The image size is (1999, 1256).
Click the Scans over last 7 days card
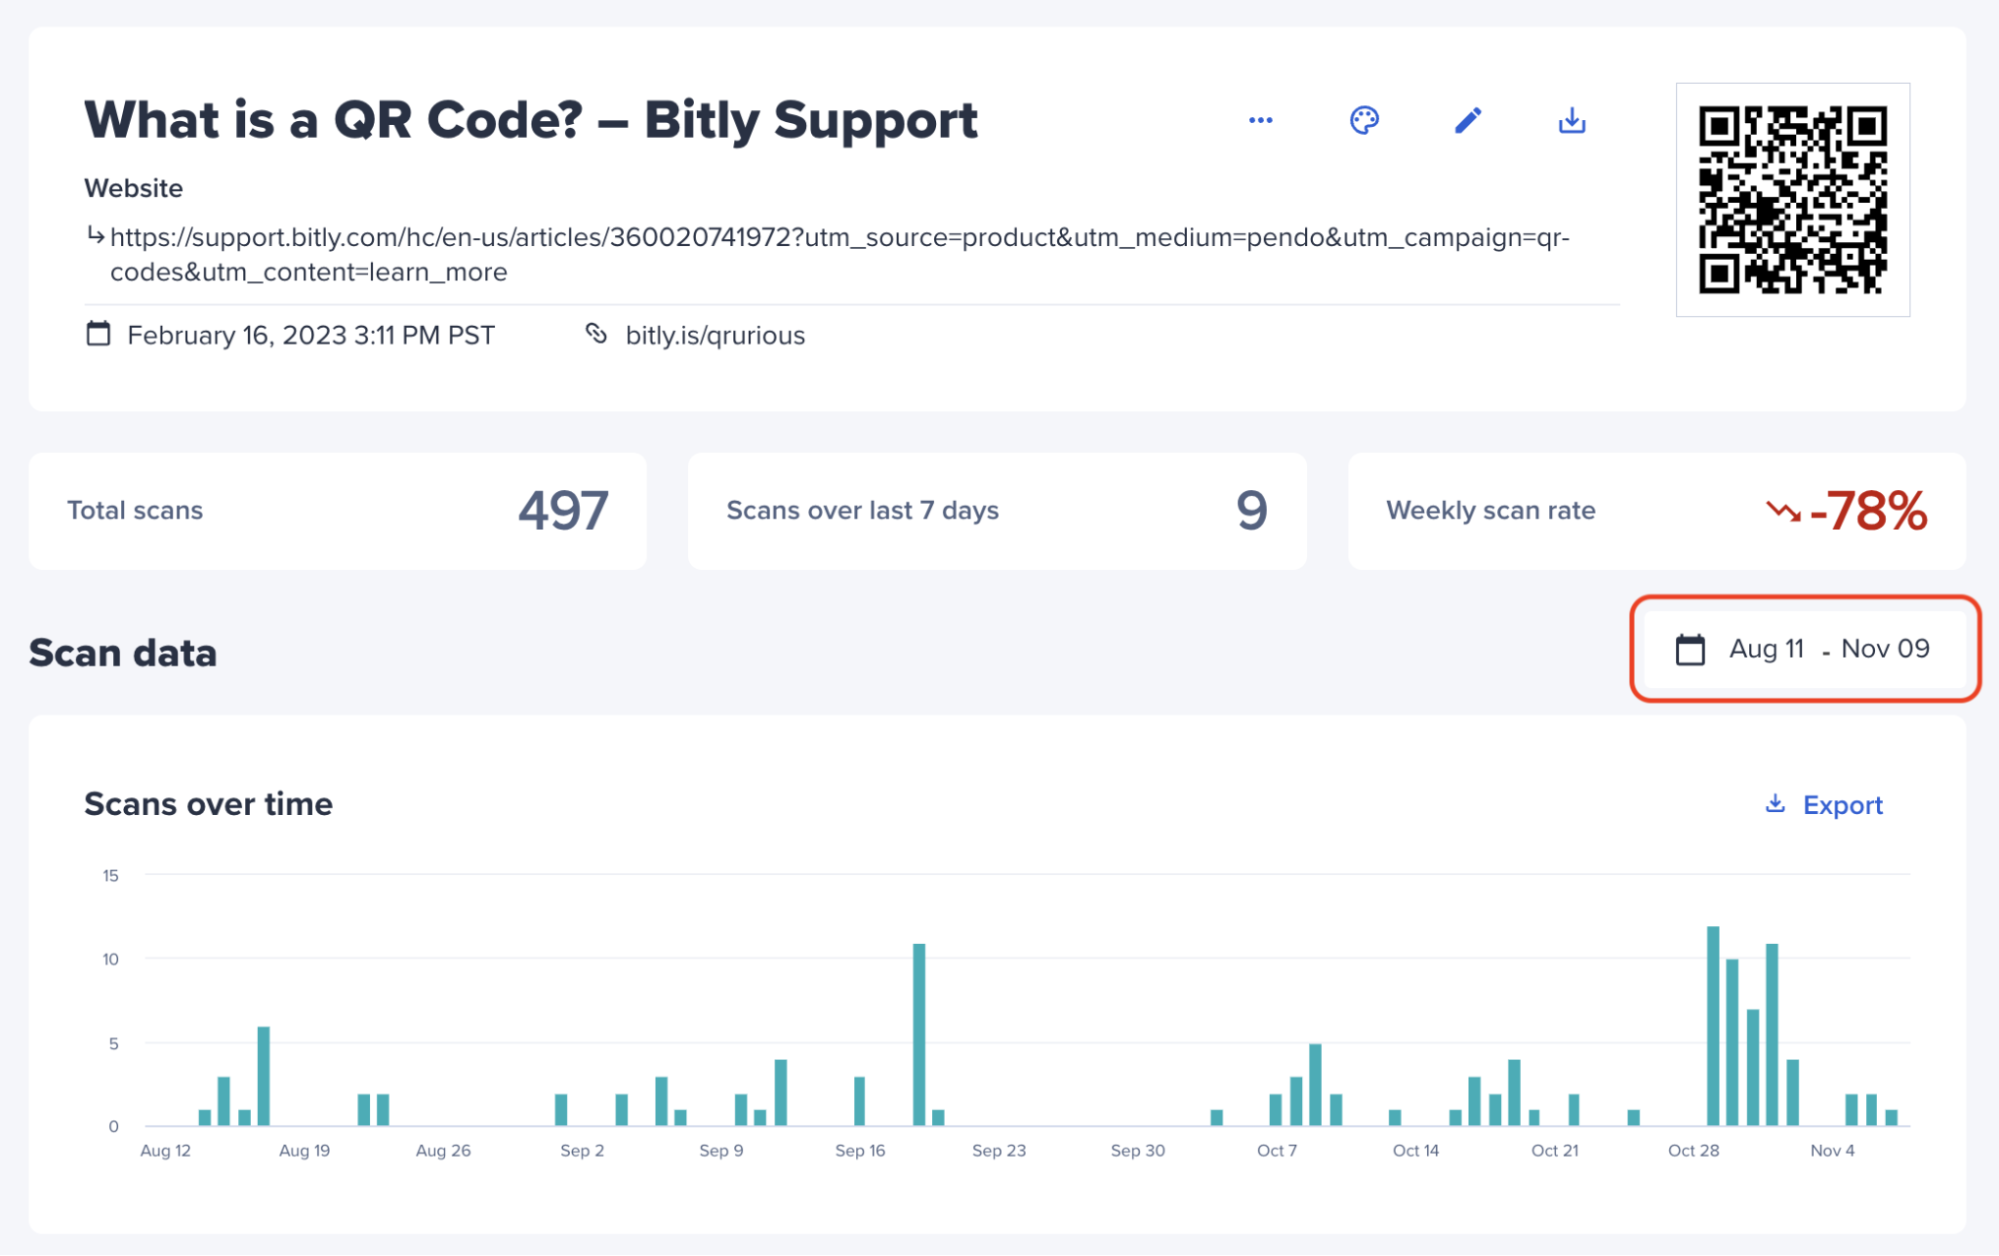point(996,511)
